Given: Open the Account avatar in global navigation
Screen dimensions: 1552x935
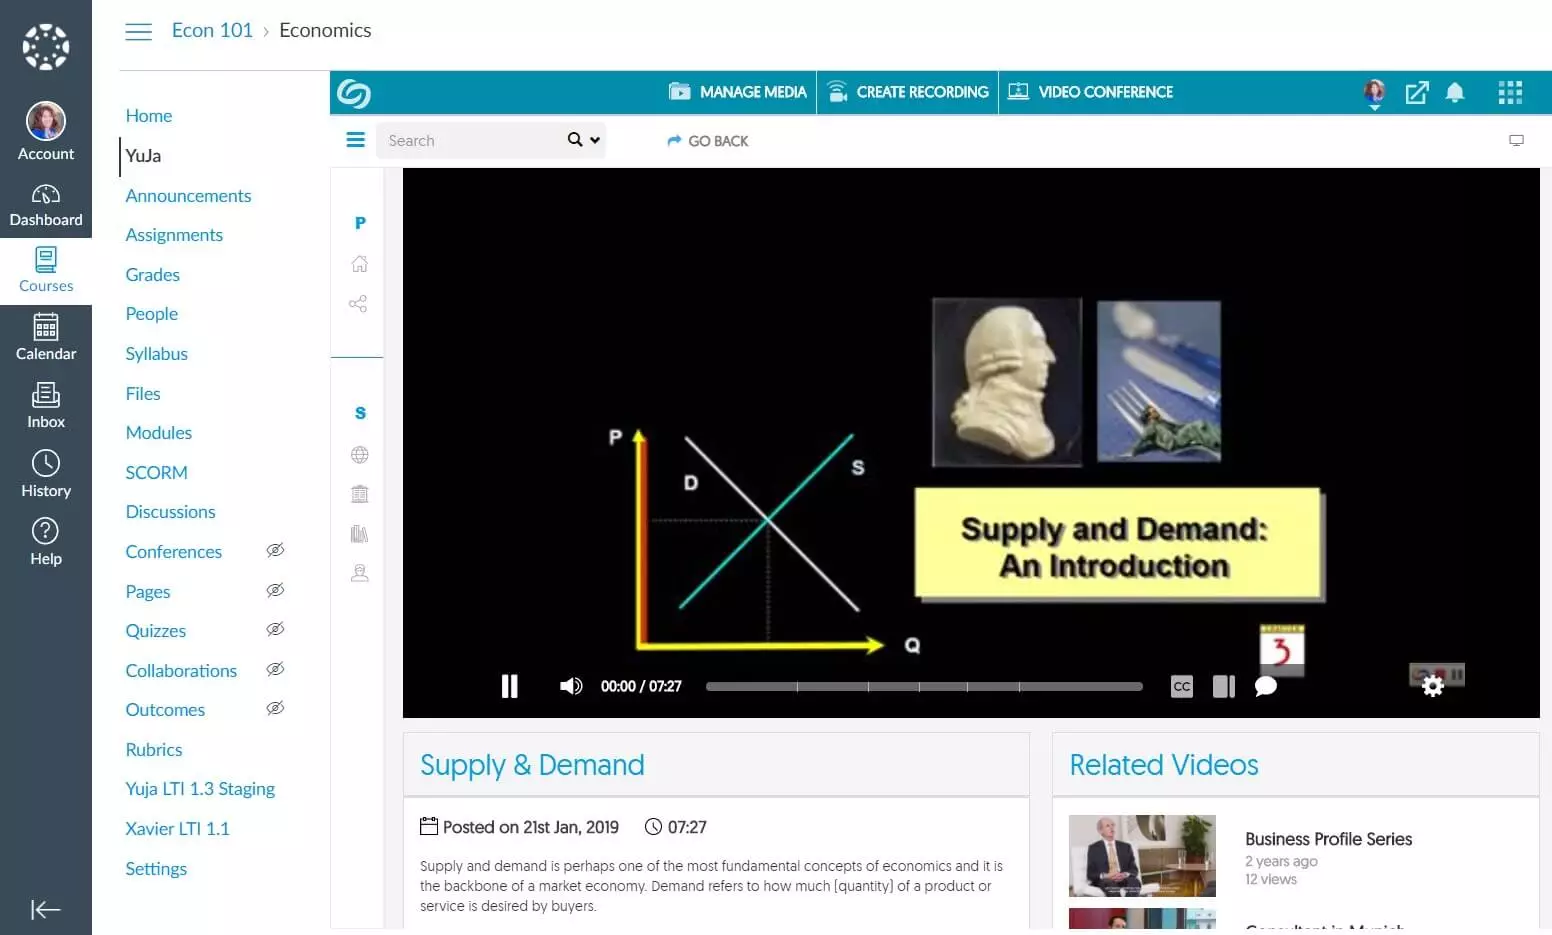Looking at the screenshot, I should pos(46,121).
